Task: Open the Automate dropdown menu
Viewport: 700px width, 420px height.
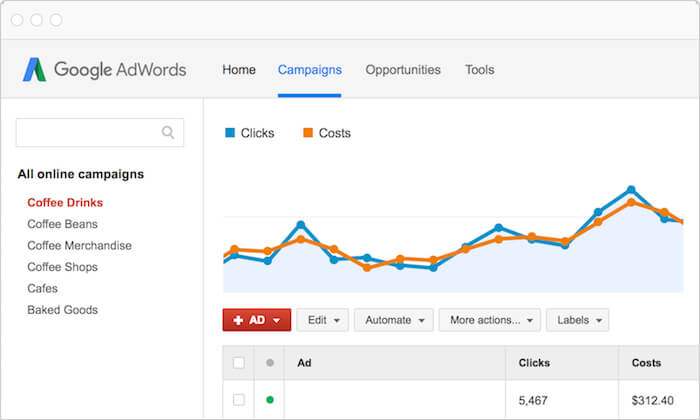Action: (x=394, y=320)
